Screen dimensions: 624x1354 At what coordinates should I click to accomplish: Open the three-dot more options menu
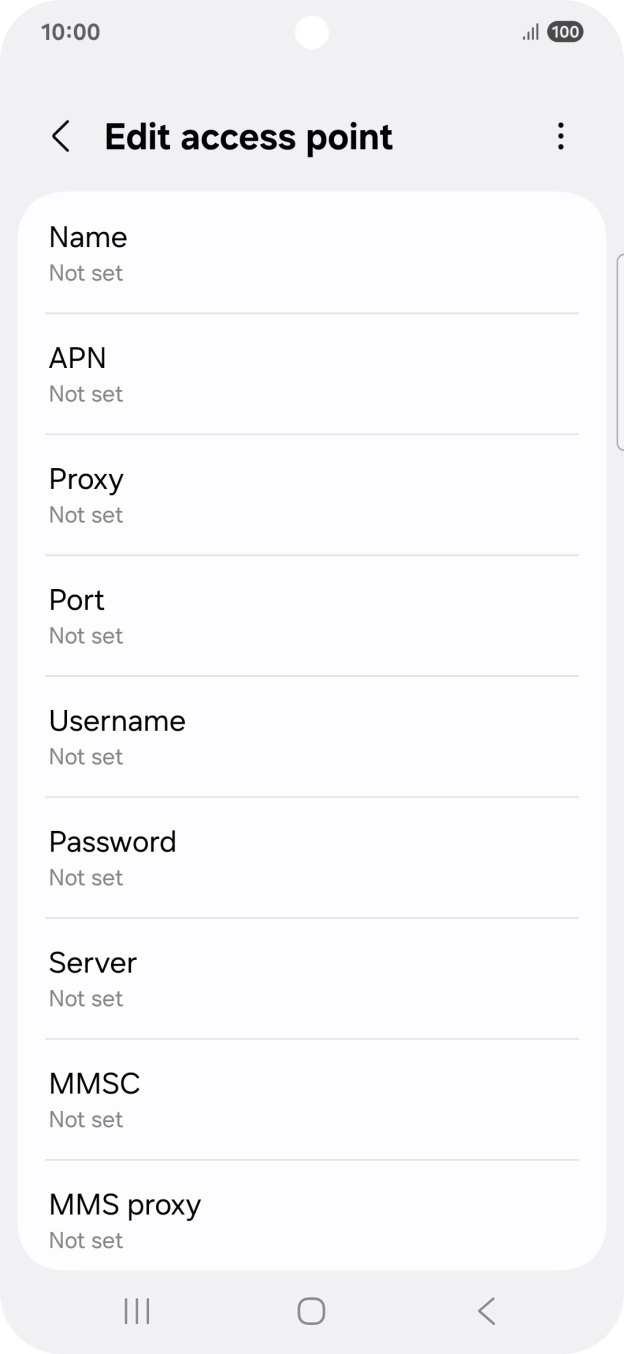[x=561, y=137]
